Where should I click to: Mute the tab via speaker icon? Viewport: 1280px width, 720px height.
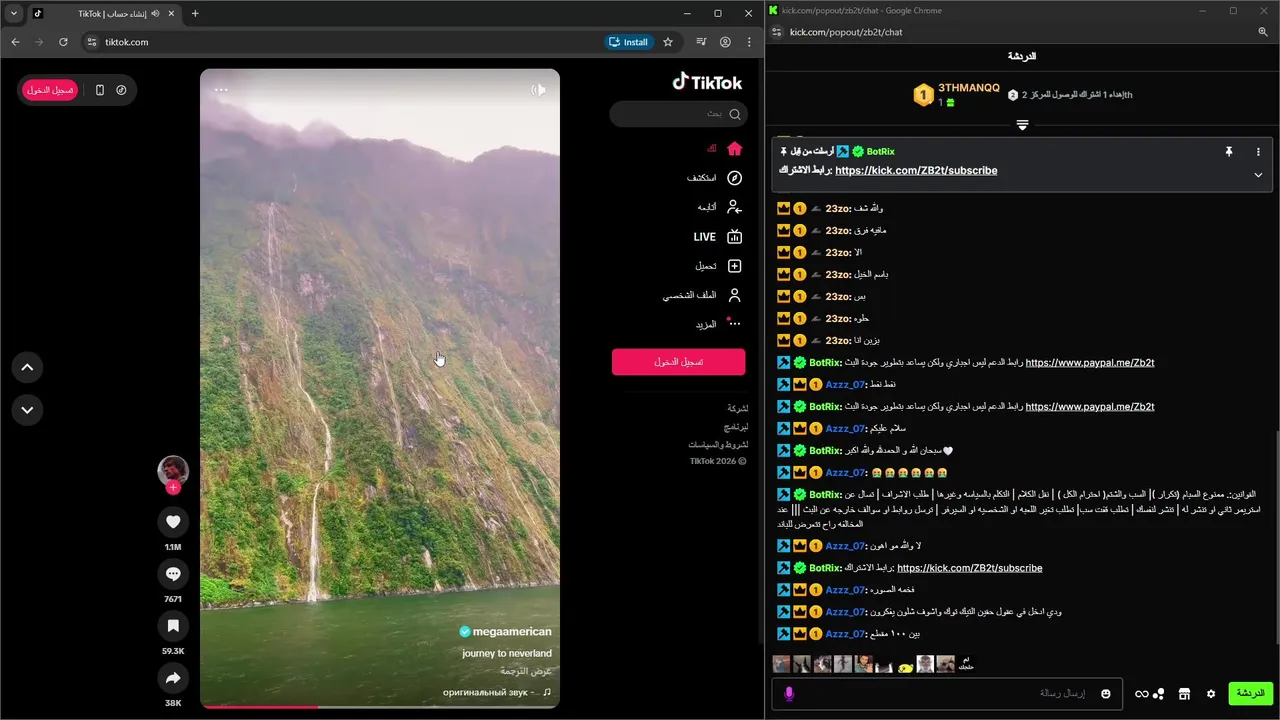pos(155,14)
